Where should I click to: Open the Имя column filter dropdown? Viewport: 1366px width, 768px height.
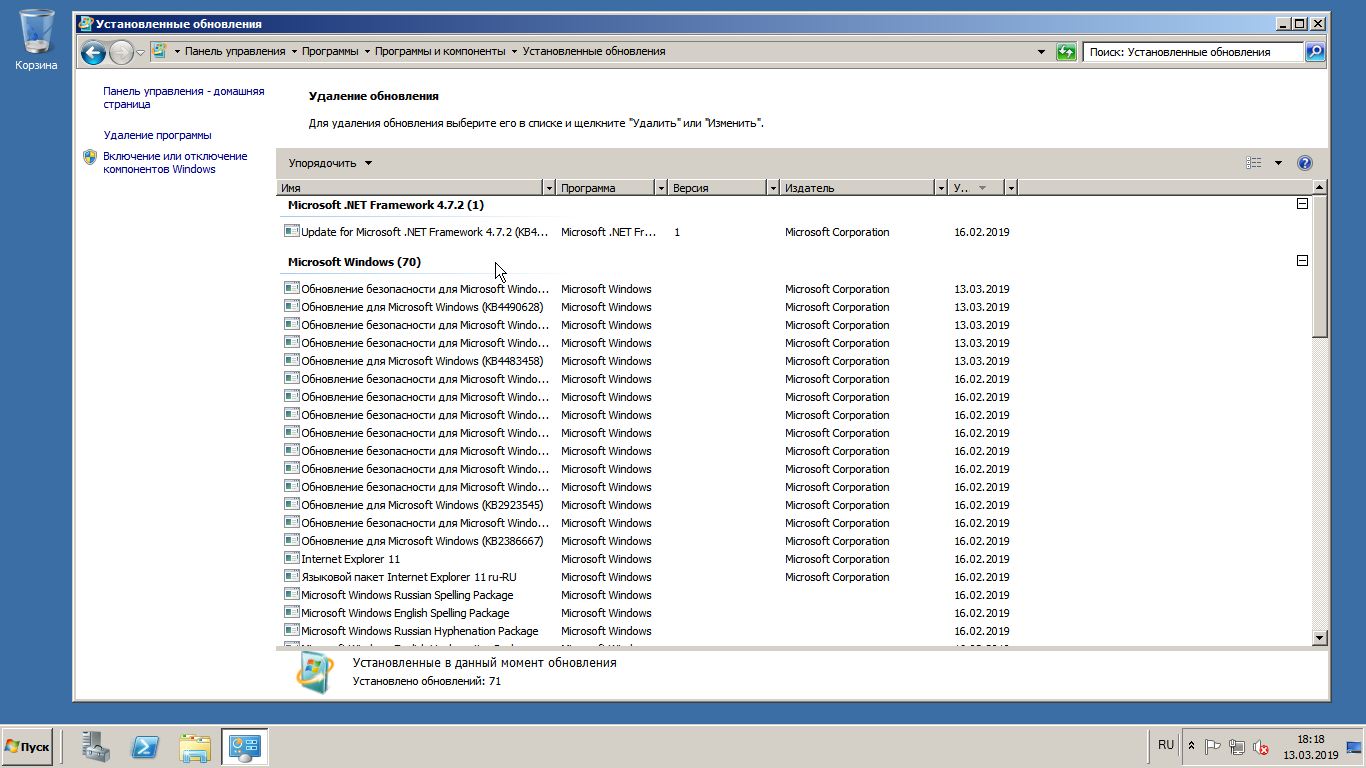click(549, 188)
